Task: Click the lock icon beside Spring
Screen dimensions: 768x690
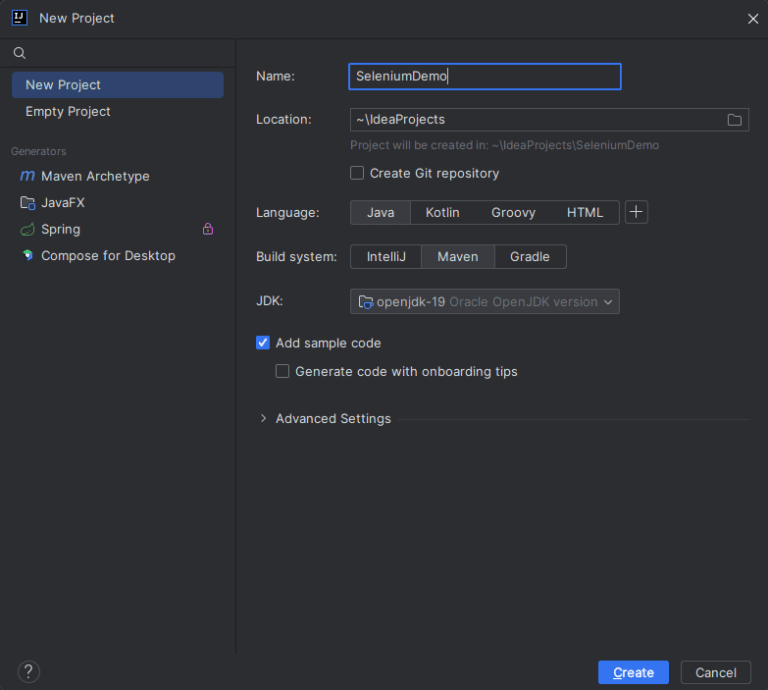Action: coord(208,229)
